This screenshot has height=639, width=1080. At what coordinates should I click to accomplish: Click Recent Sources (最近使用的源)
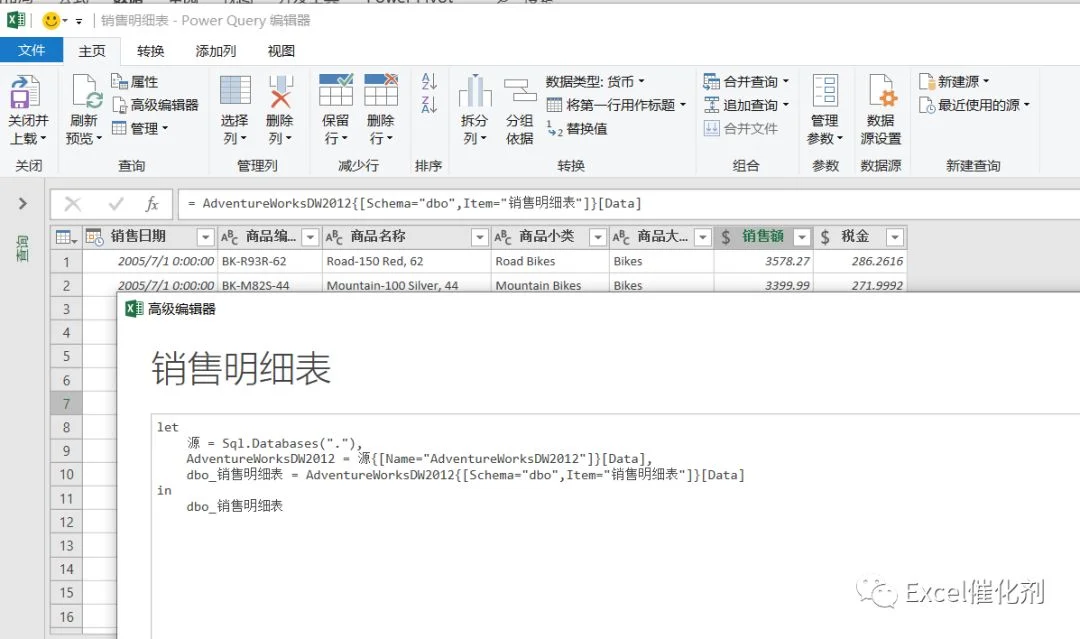coord(975,105)
